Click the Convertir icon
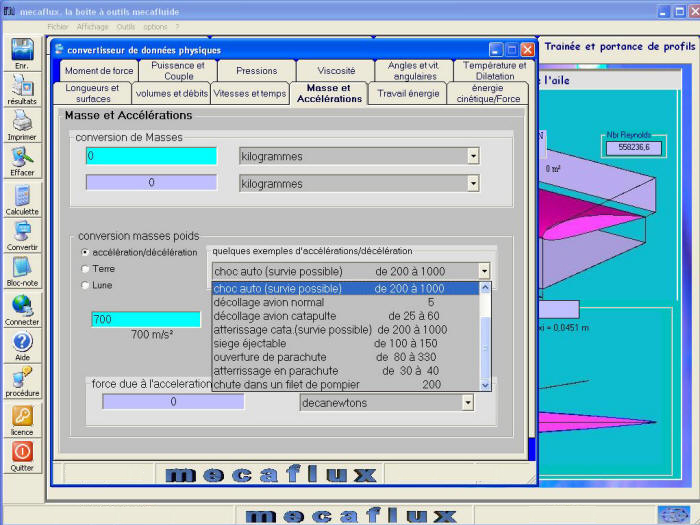 point(22,234)
